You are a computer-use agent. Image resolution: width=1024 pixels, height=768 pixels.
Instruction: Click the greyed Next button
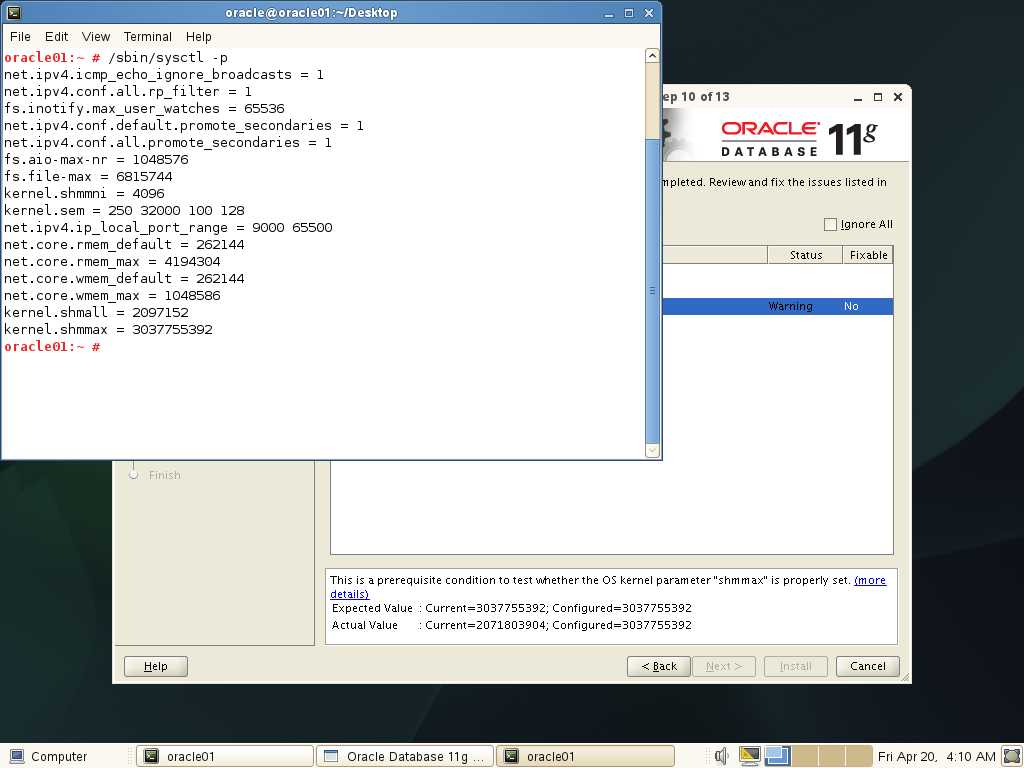(x=724, y=666)
